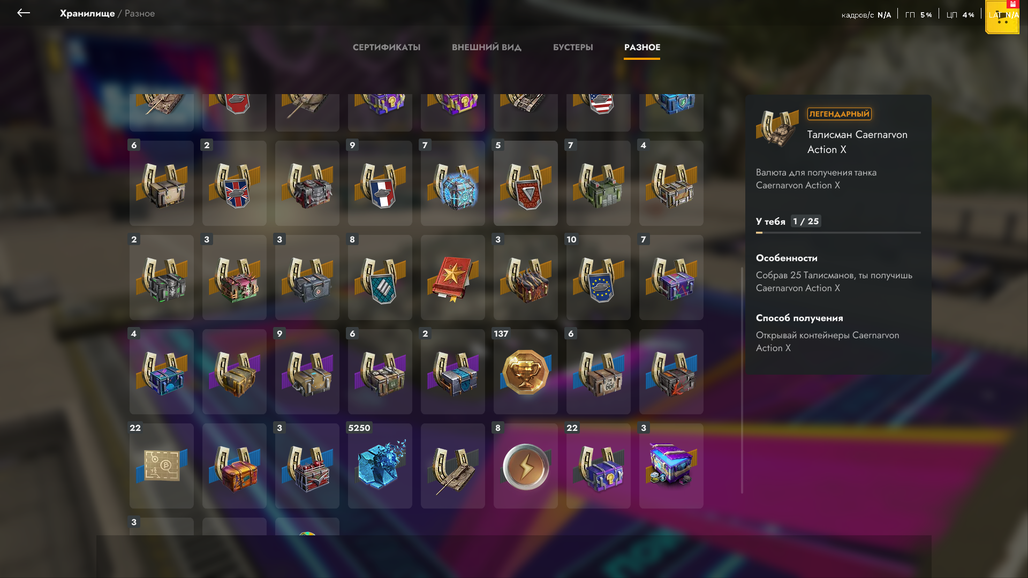
Task: Click the Caernarvon Action X talisman thumbnail
Action: 777,127
